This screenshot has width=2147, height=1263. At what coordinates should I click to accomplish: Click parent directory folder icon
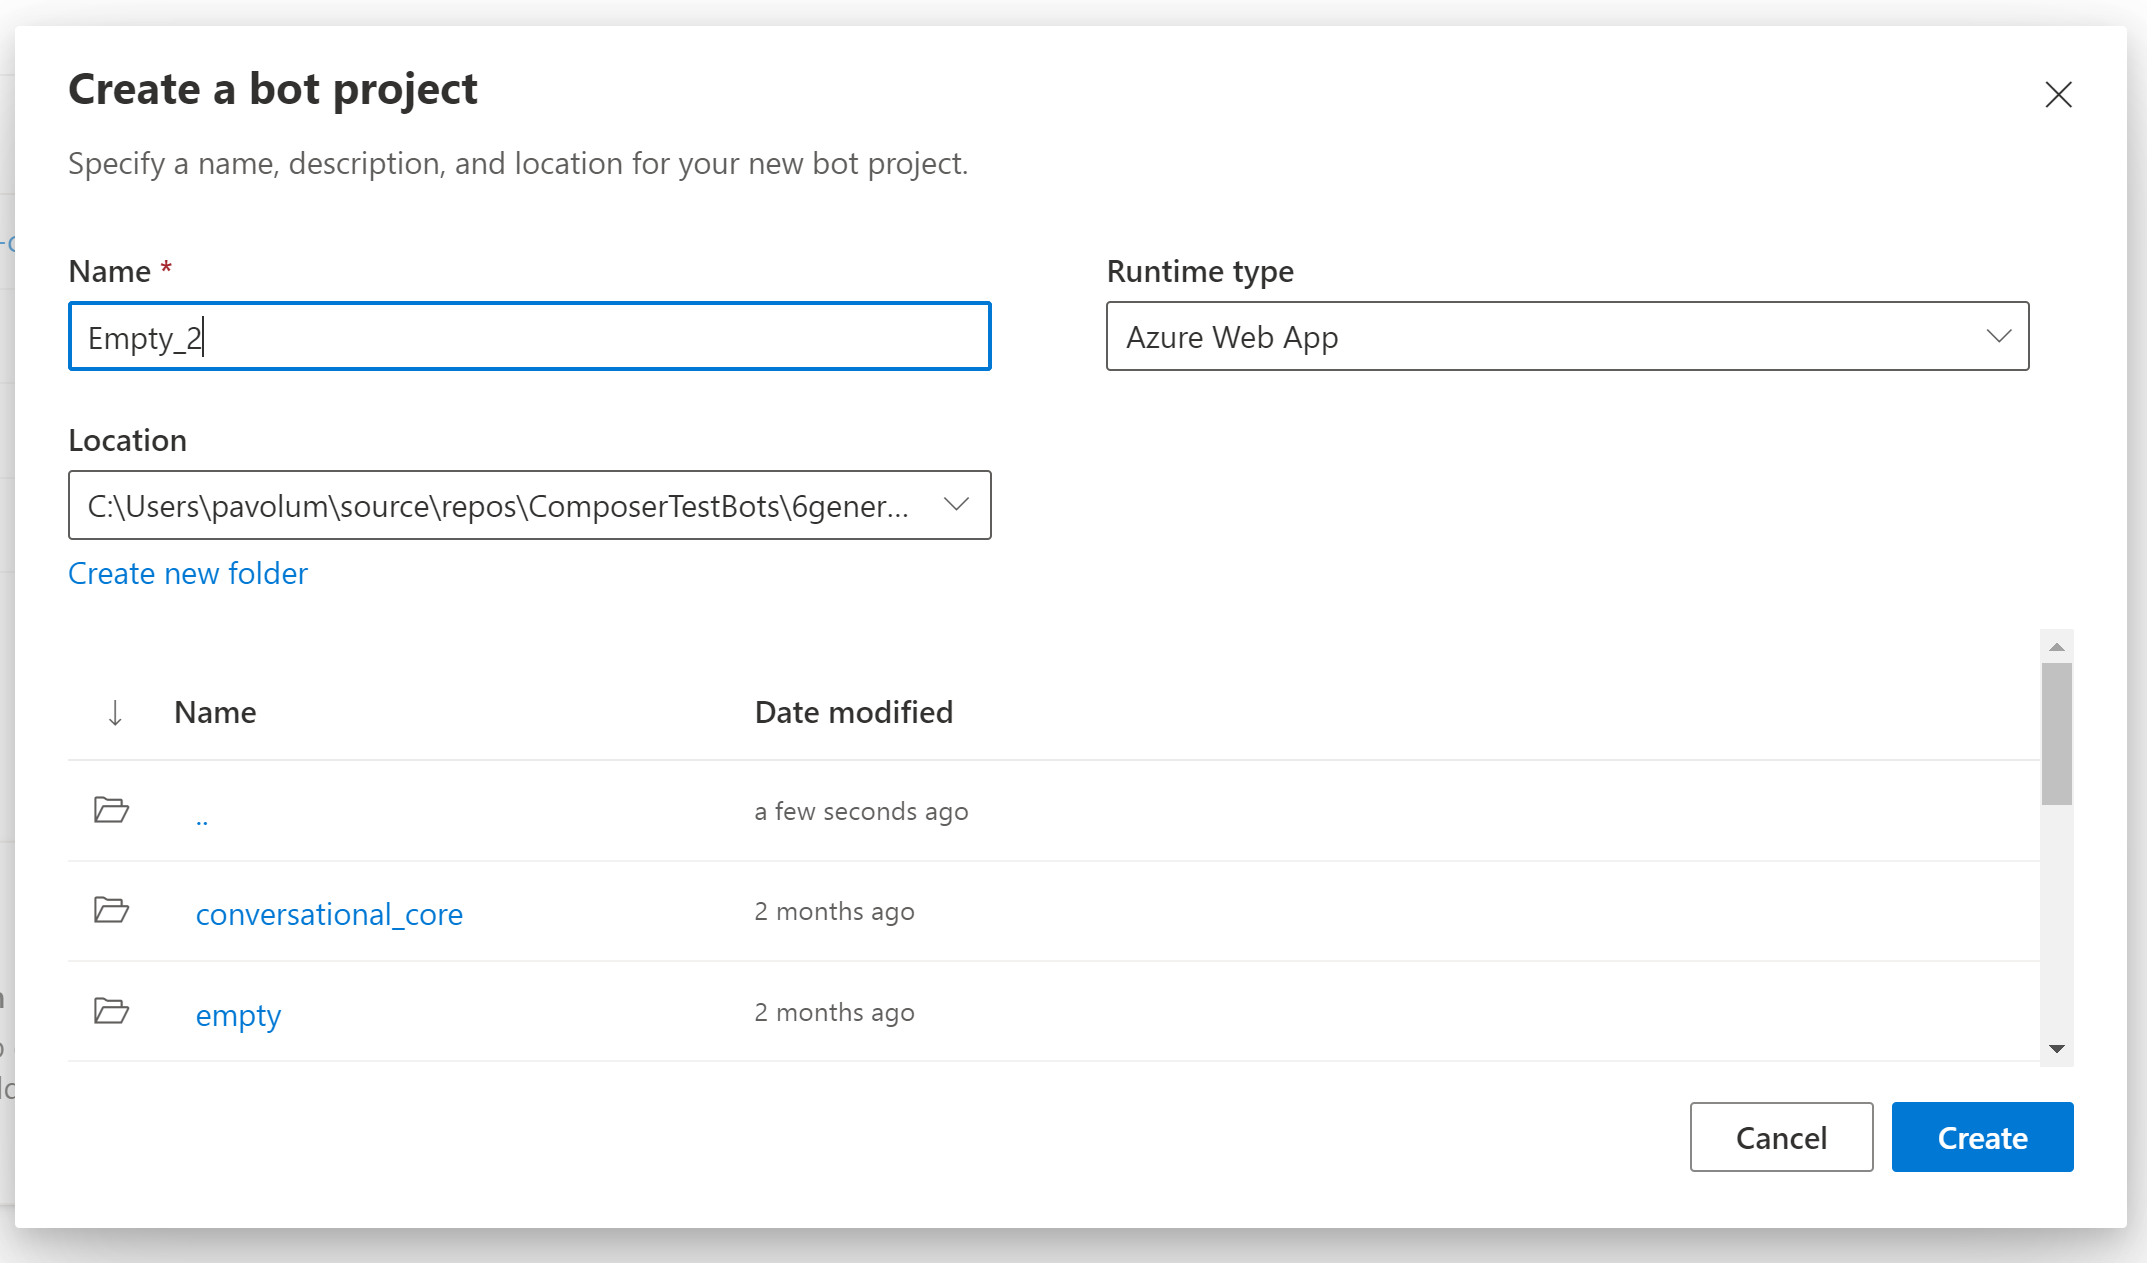(x=111, y=809)
